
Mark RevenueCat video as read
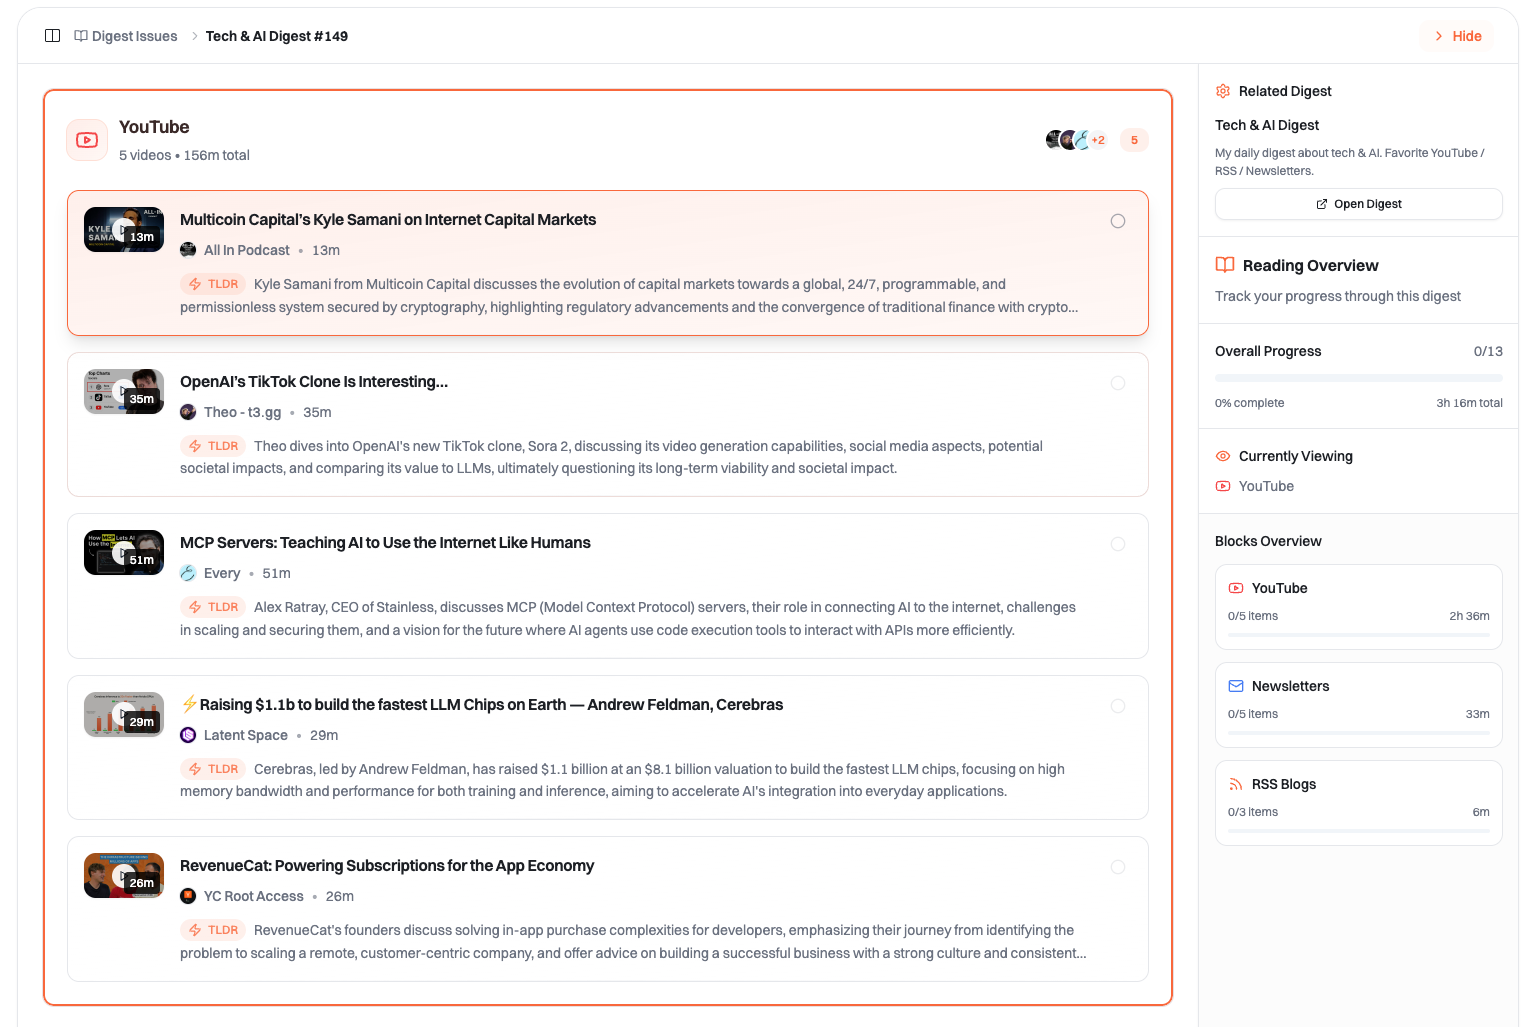point(1118,867)
